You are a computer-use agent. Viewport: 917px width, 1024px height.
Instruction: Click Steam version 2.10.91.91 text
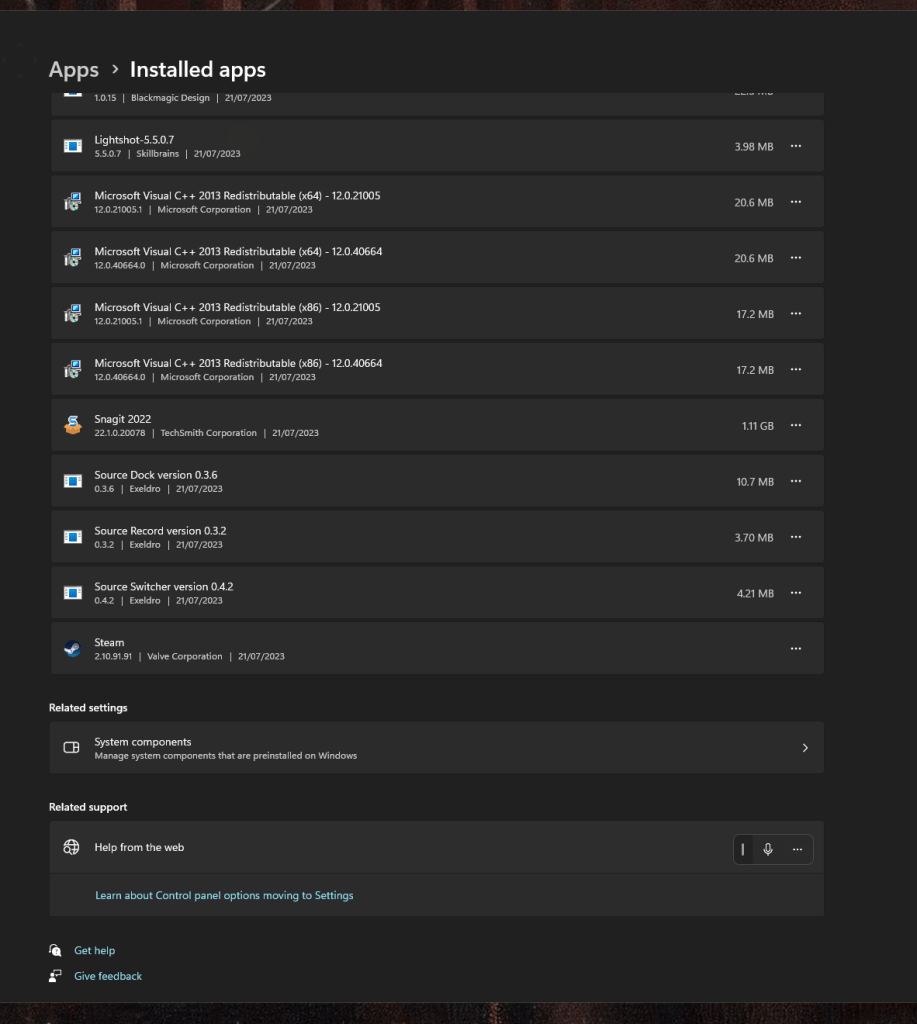(113, 656)
